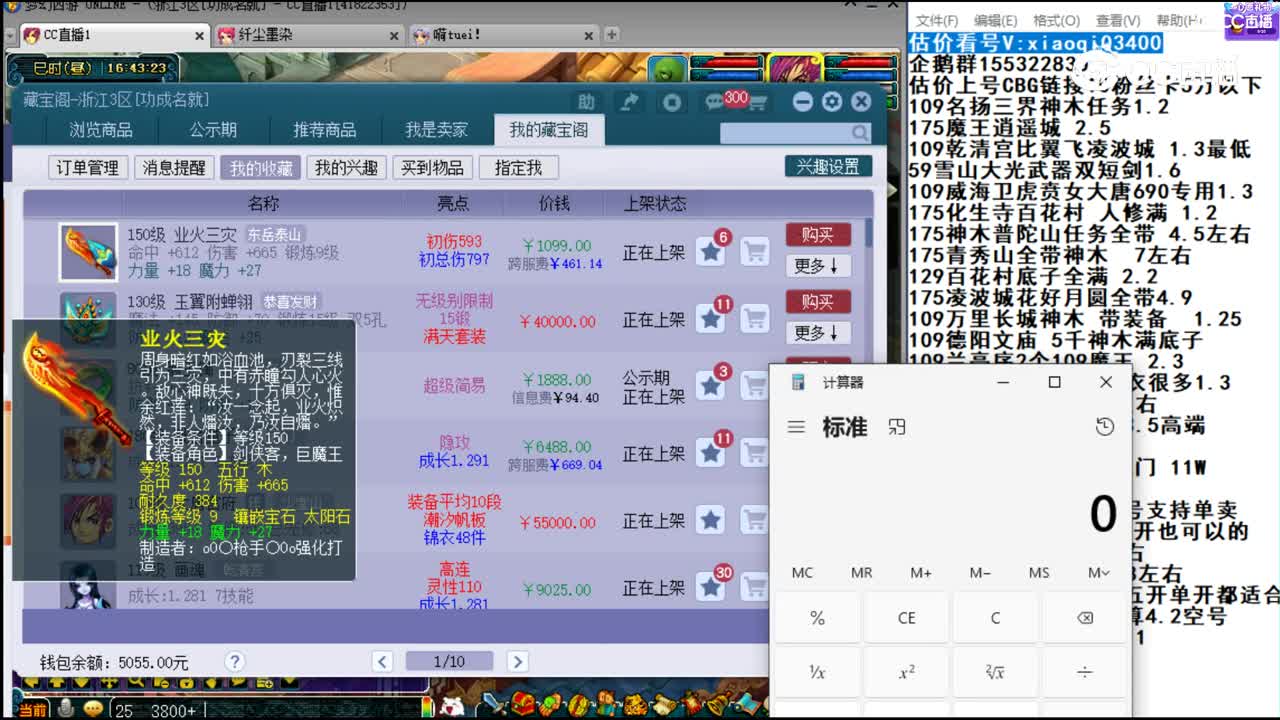Click the search magnifier icon
Viewport: 1280px width, 720px height.
pos(860,133)
